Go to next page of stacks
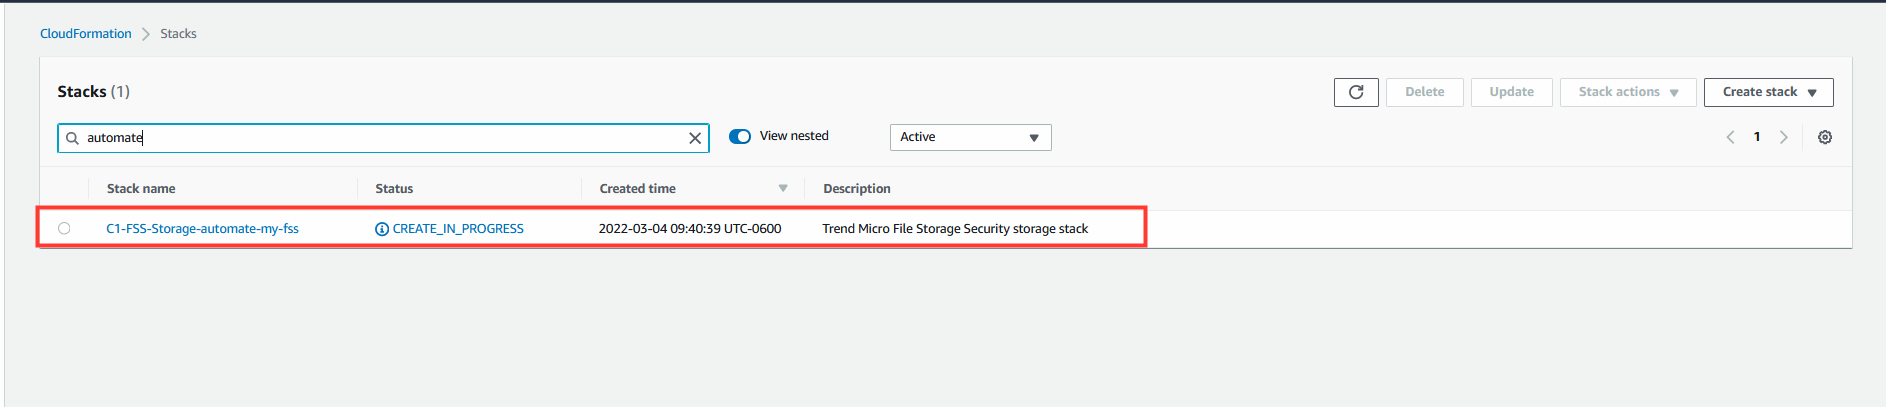Image resolution: width=1886 pixels, height=407 pixels. tap(1783, 137)
